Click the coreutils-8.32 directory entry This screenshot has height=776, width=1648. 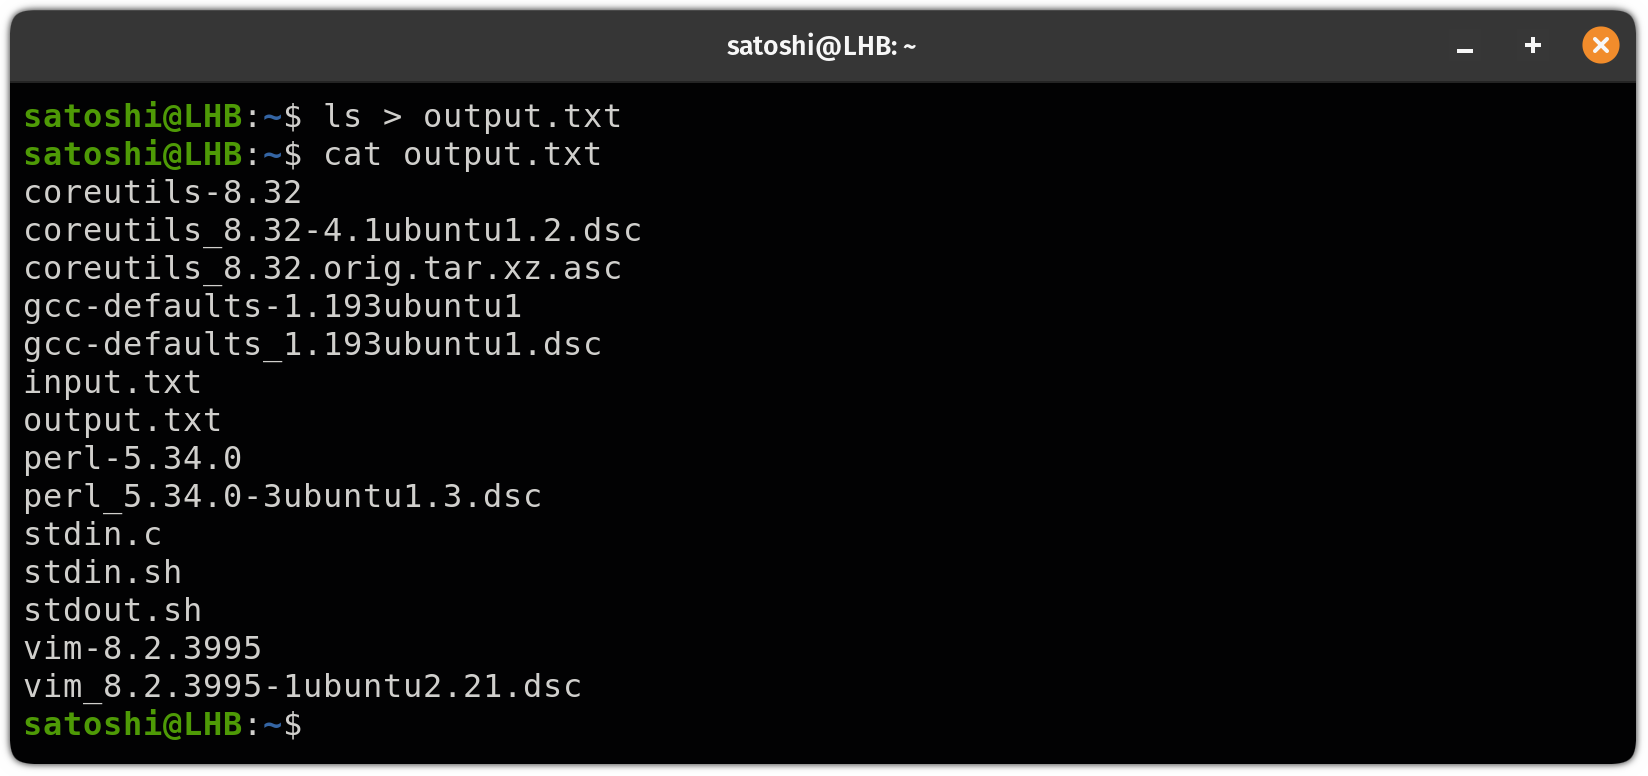pyautogui.click(x=163, y=192)
